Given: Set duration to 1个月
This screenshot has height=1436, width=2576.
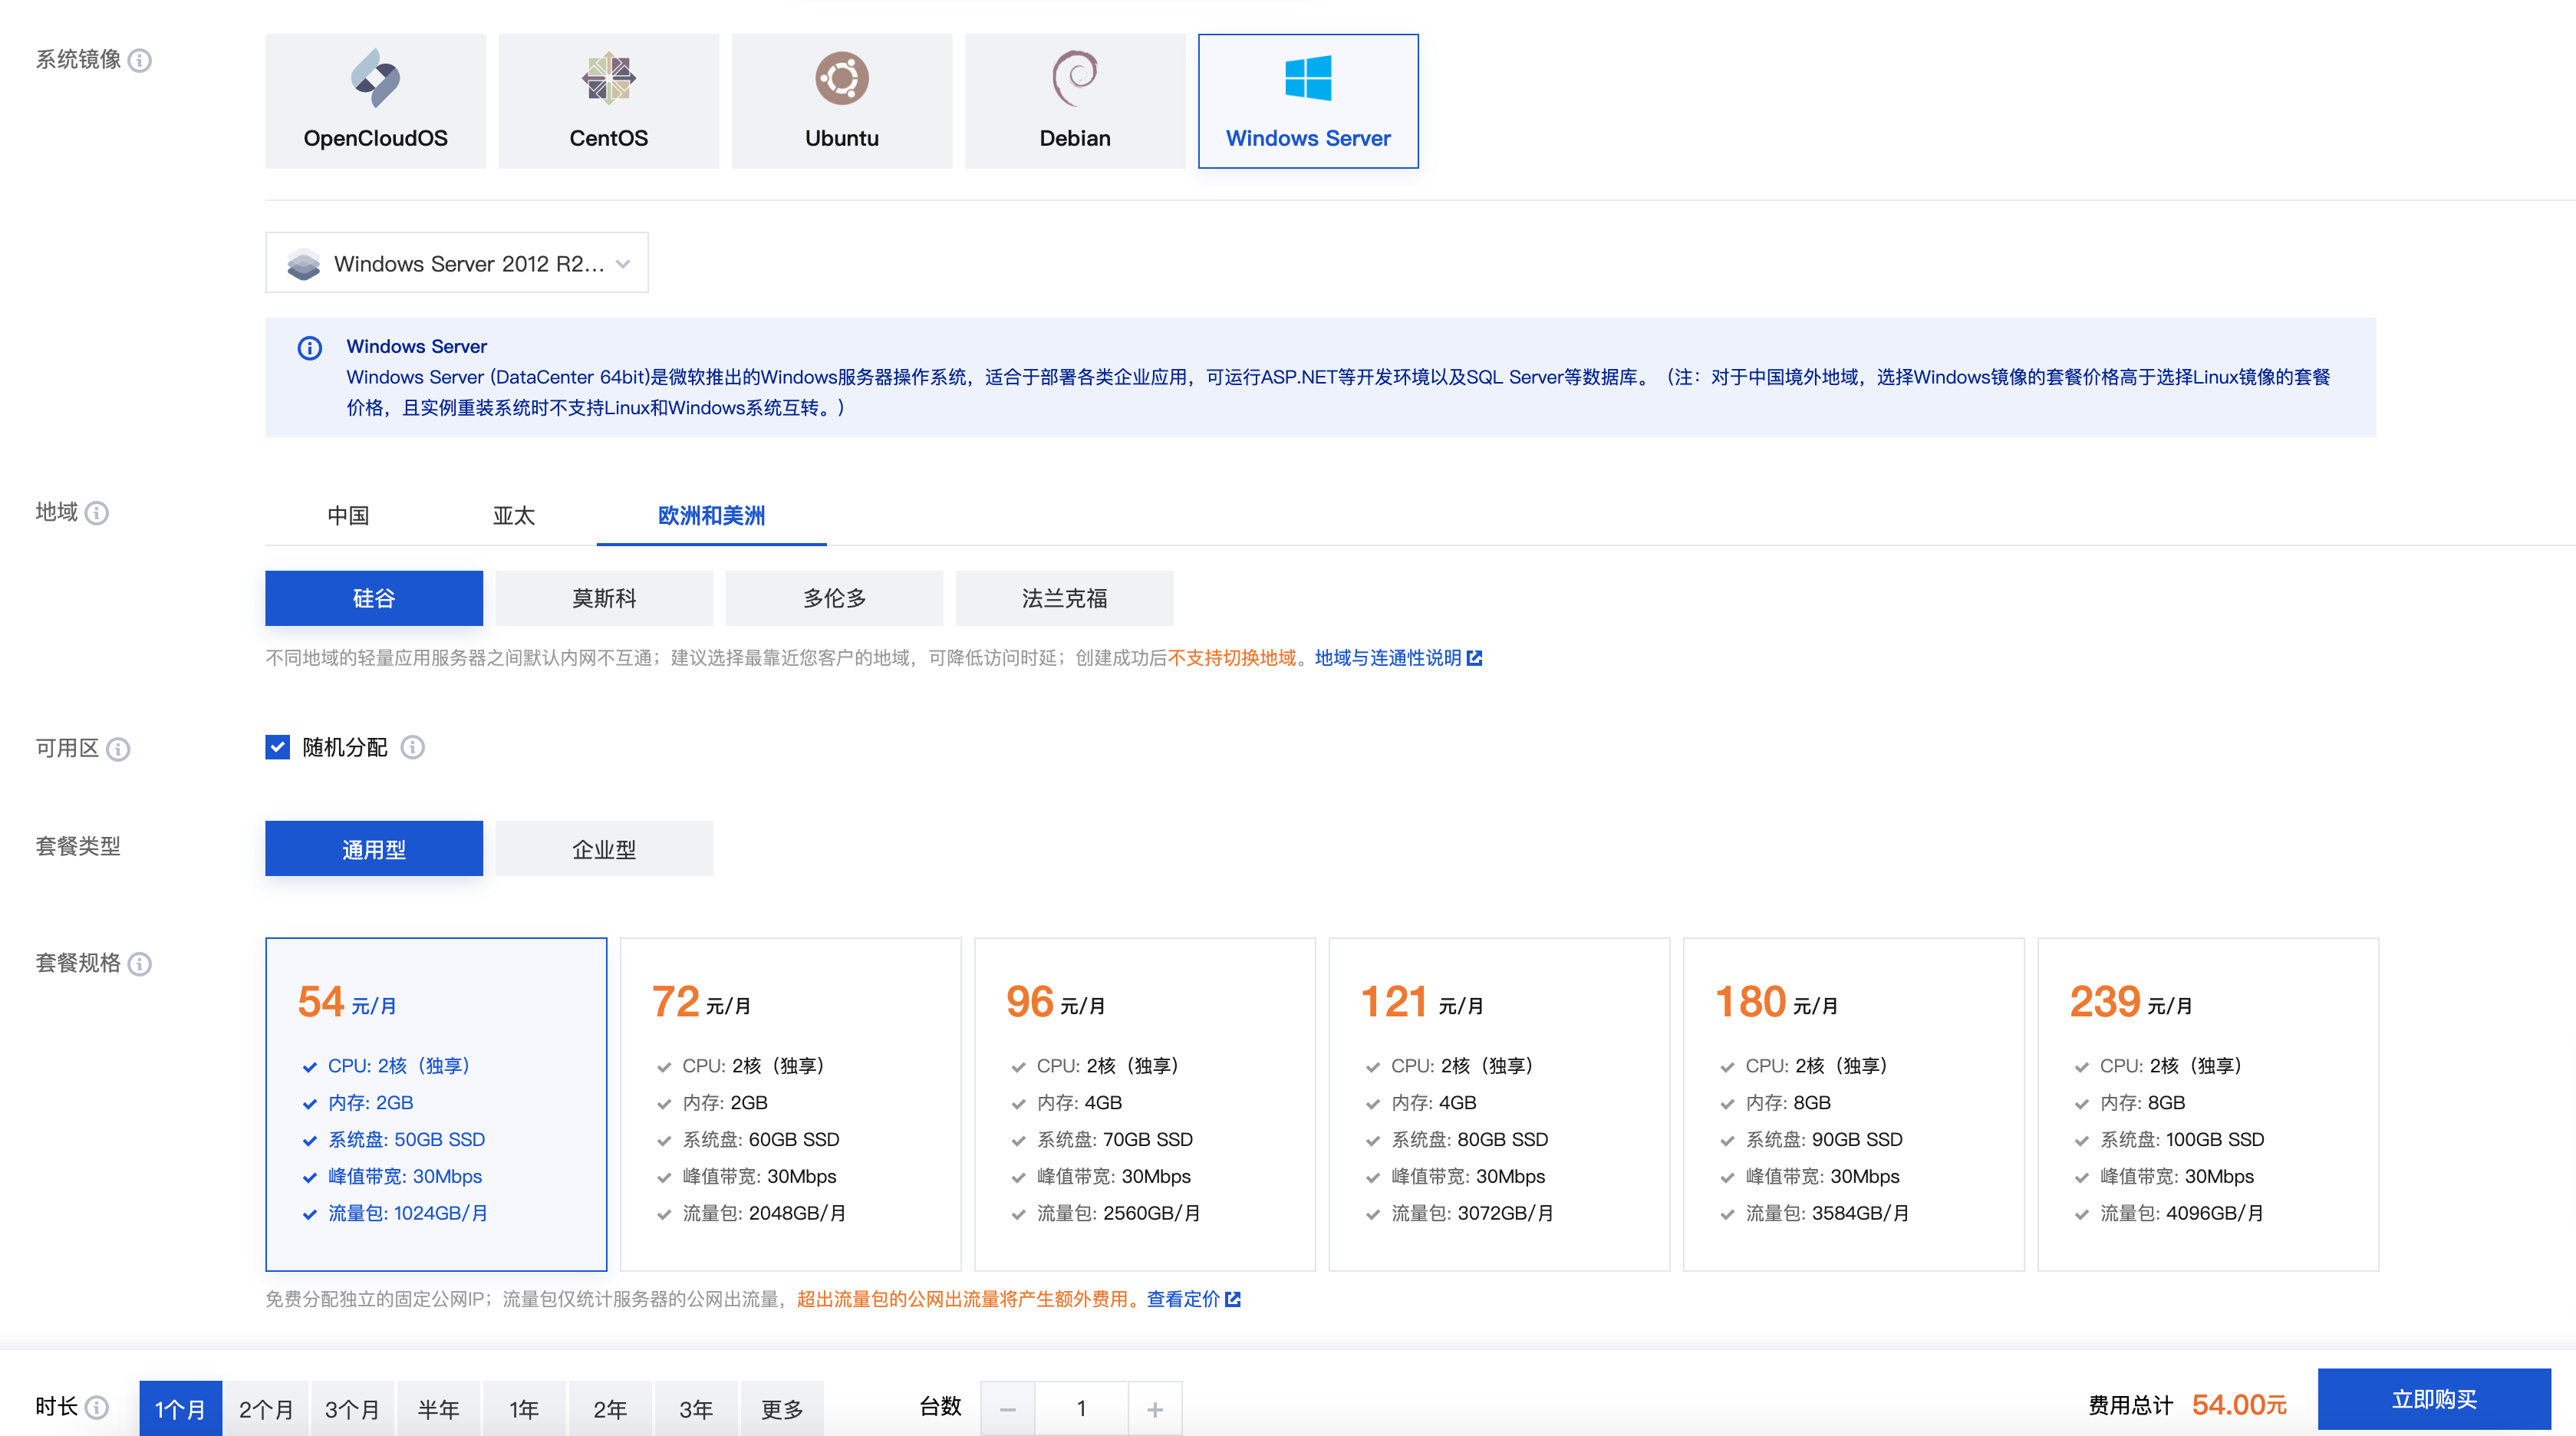Looking at the screenshot, I should click(x=180, y=1409).
